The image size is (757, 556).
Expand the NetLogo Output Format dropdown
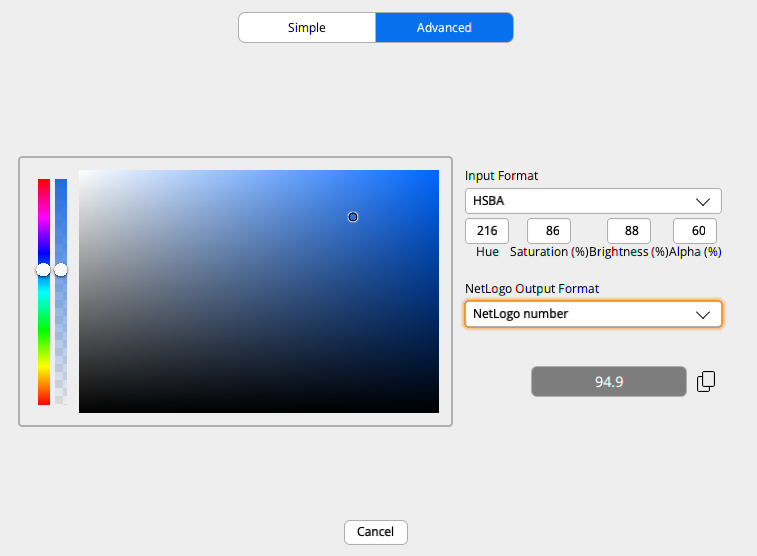pos(593,314)
